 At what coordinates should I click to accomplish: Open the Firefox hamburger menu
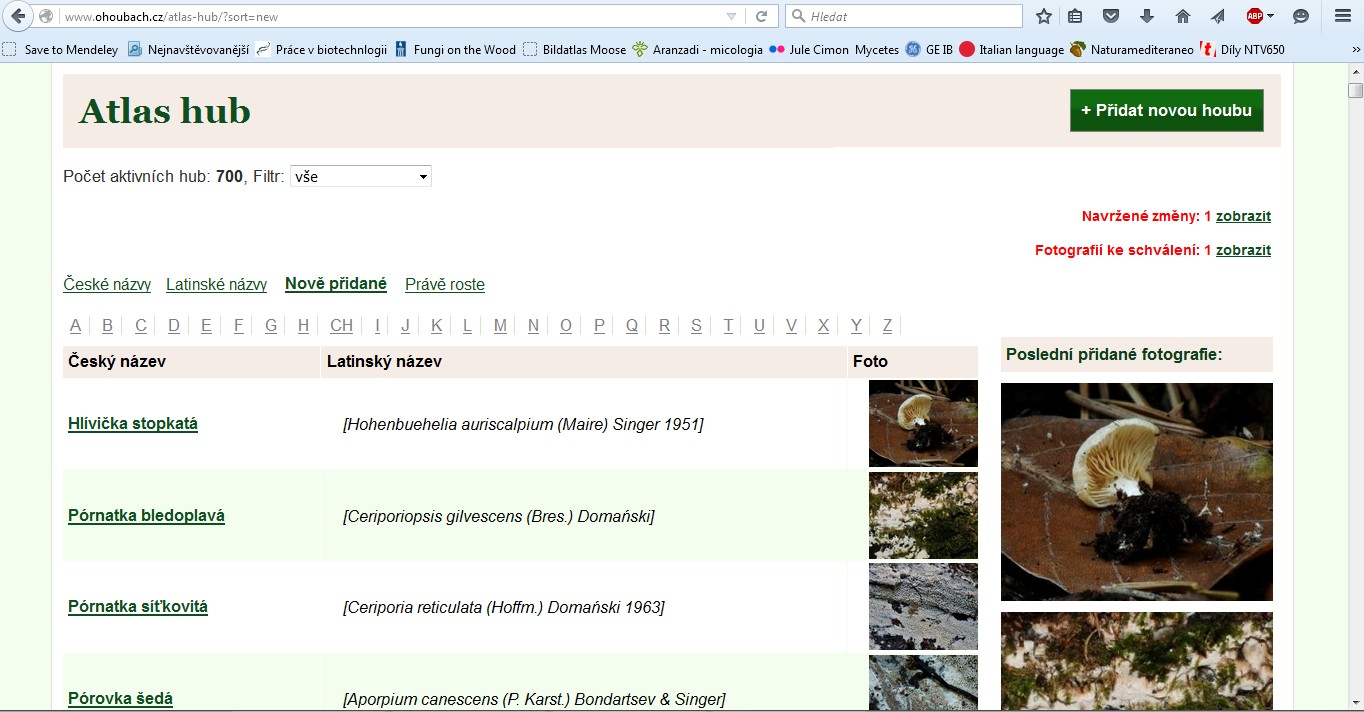(x=1343, y=16)
